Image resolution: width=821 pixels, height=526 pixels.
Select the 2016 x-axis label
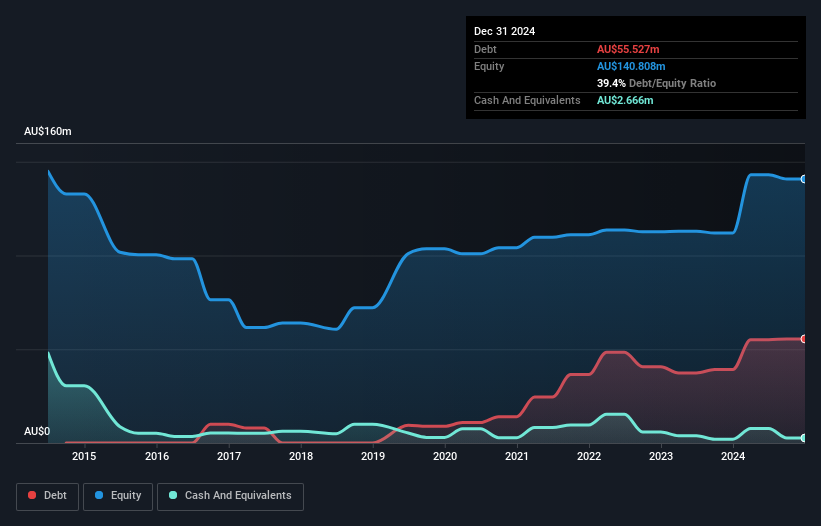click(157, 456)
